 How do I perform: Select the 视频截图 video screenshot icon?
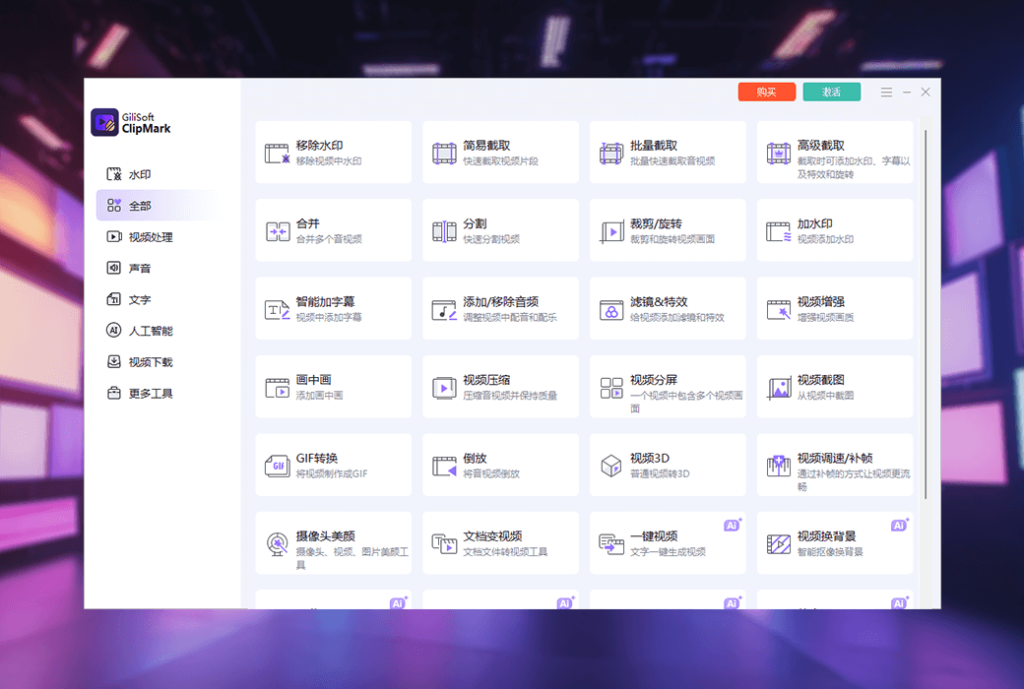tap(778, 388)
